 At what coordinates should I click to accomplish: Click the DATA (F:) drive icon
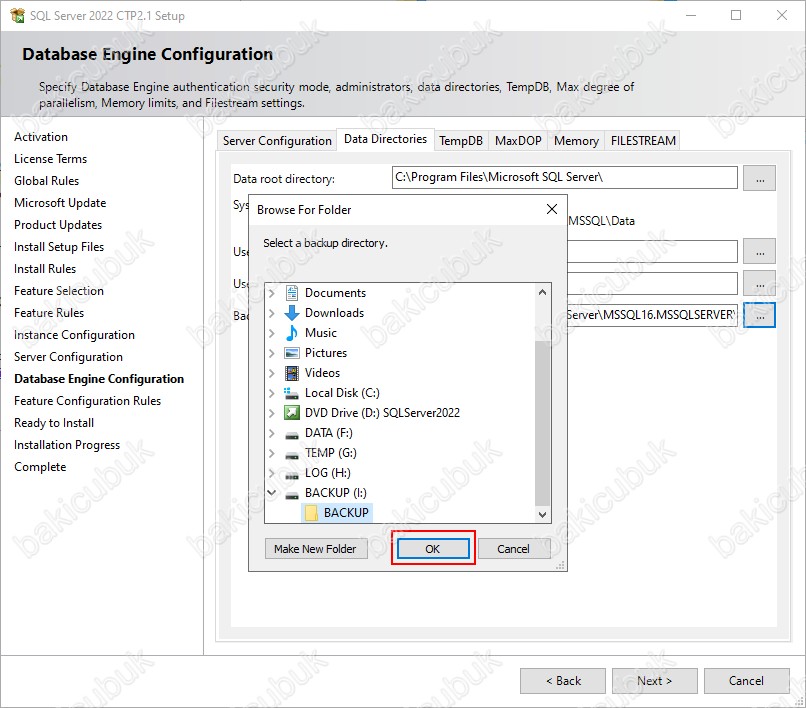coord(291,435)
